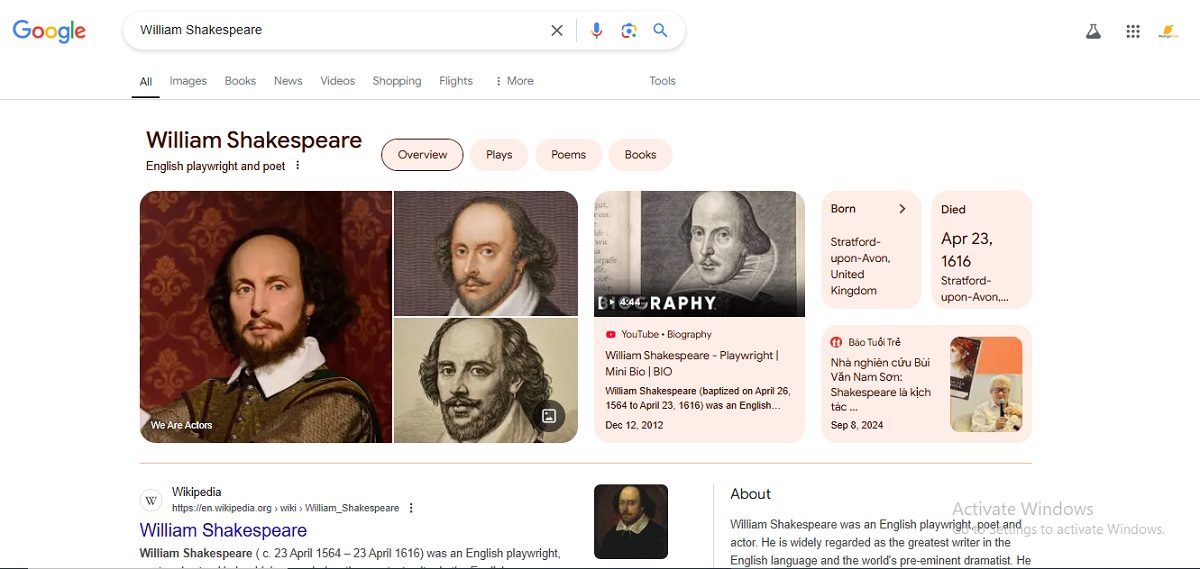Click the Google logo
Image resolution: width=1200 pixels, height=569 pixels.
point(49,31)
